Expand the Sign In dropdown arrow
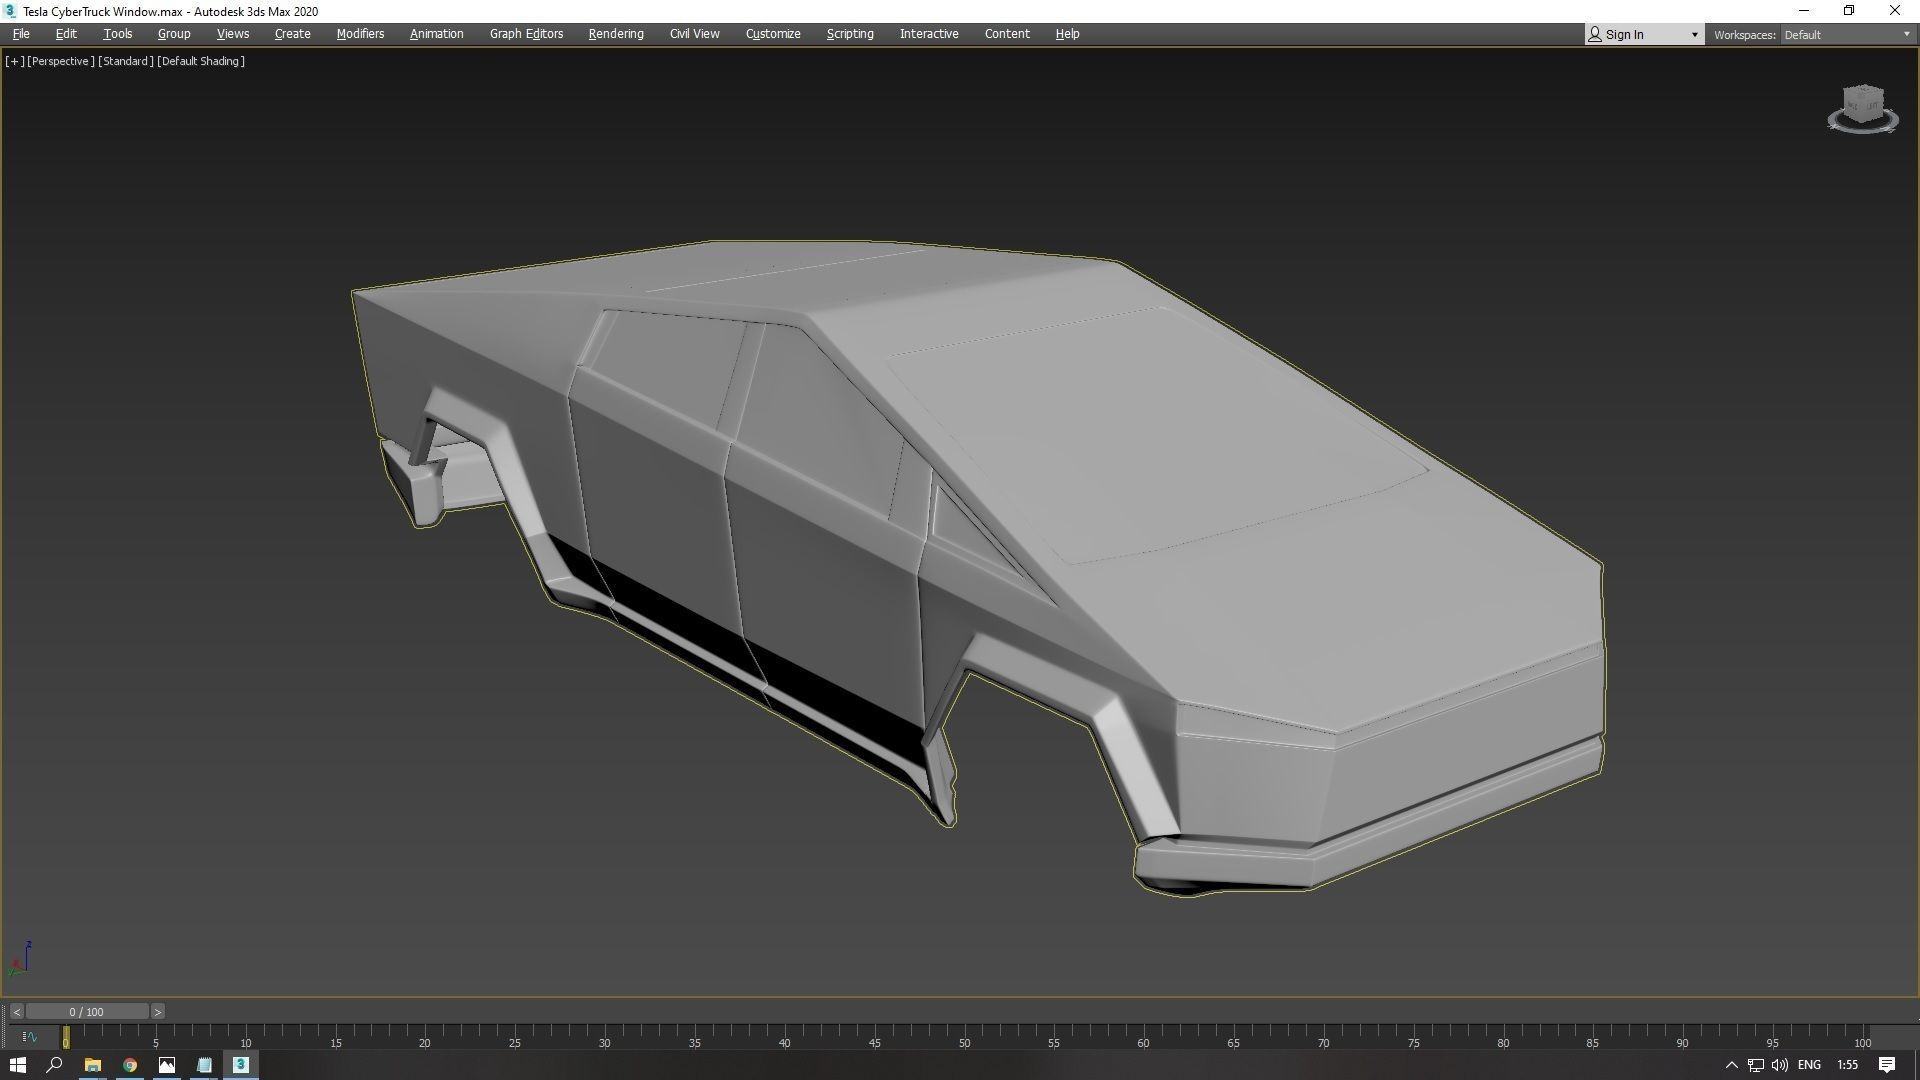Viewport: 1920px width, 1080px height. [x=1694, y=35]
